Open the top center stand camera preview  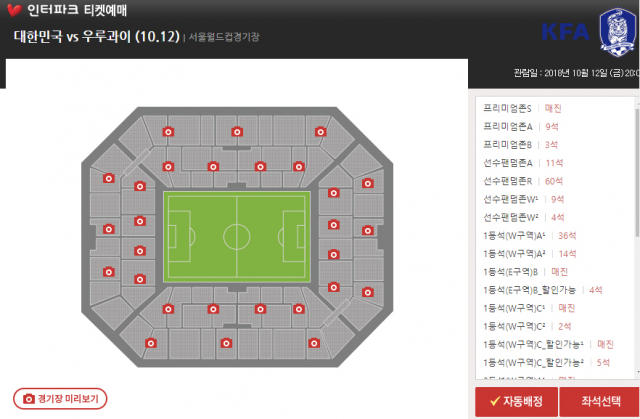(237, 132)
